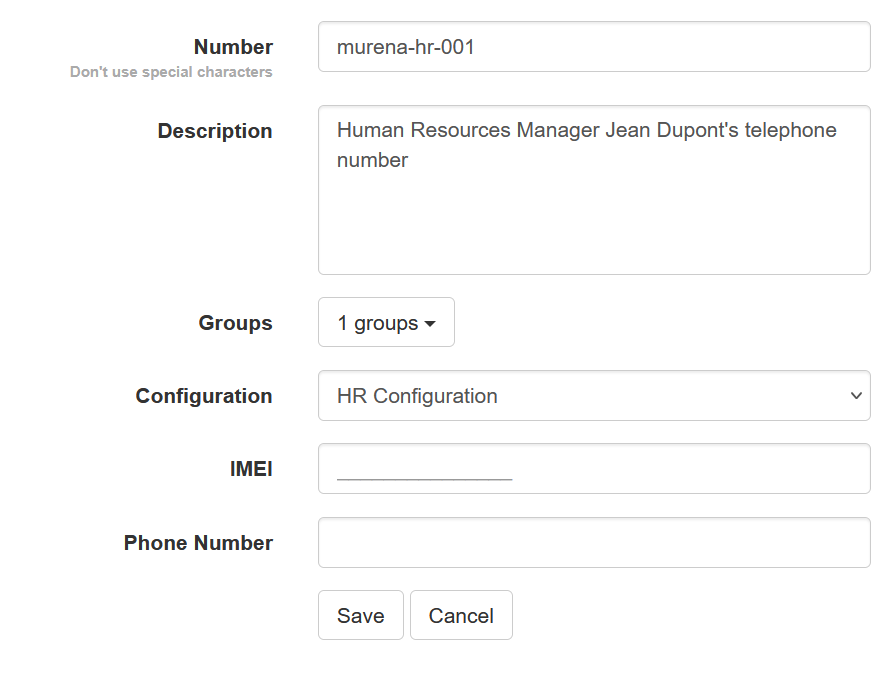
Task: Focus the empty Phone Number field
Action: [594, 543]
